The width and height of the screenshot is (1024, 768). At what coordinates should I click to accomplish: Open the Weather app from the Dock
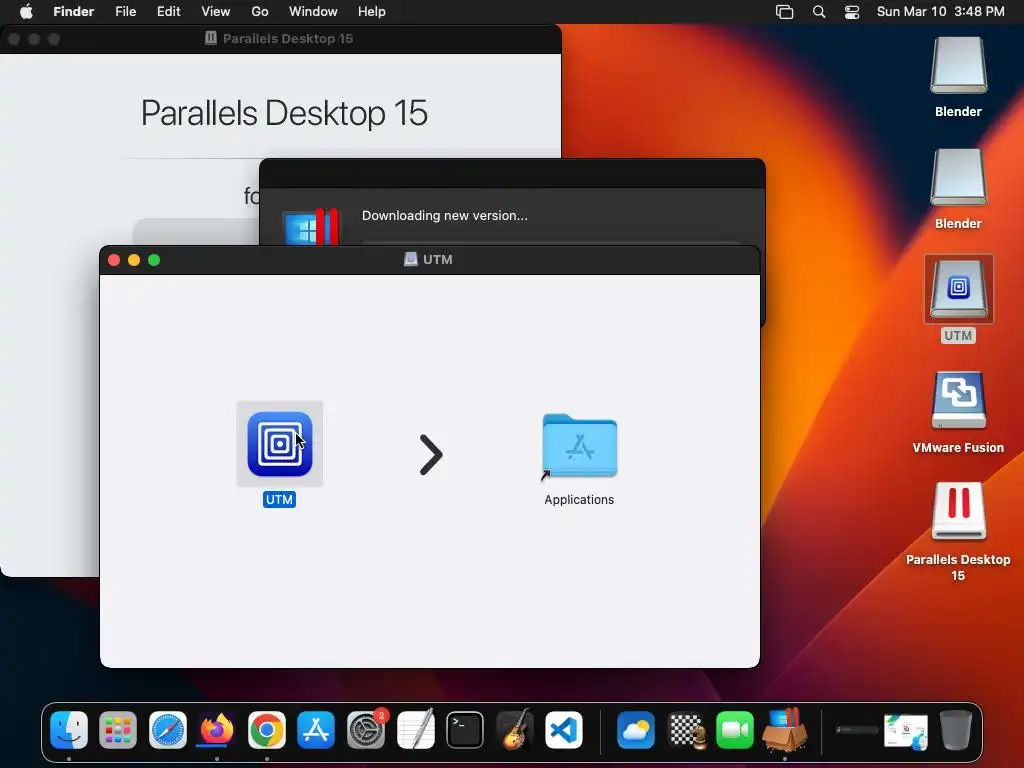tap(635, 730)
